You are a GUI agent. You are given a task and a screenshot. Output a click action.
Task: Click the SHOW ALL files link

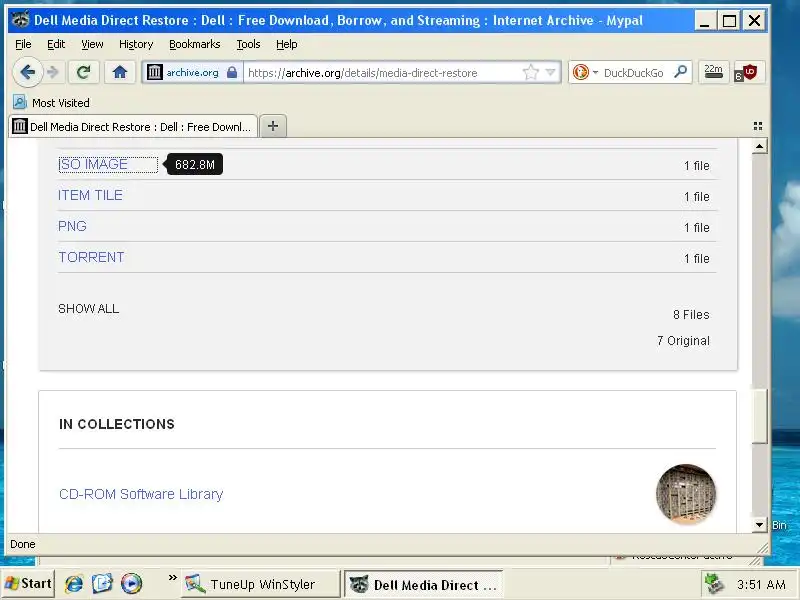[x=89, y=309]
